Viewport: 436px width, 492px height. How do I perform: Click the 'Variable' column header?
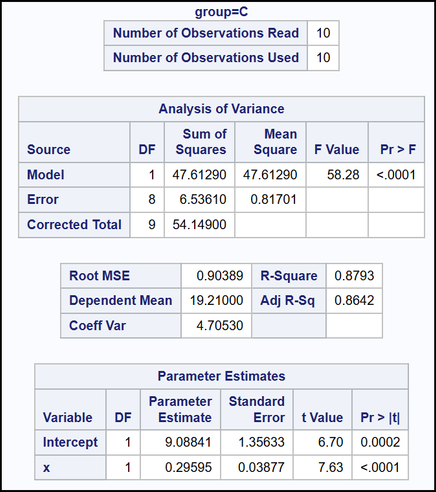point(68,417)
